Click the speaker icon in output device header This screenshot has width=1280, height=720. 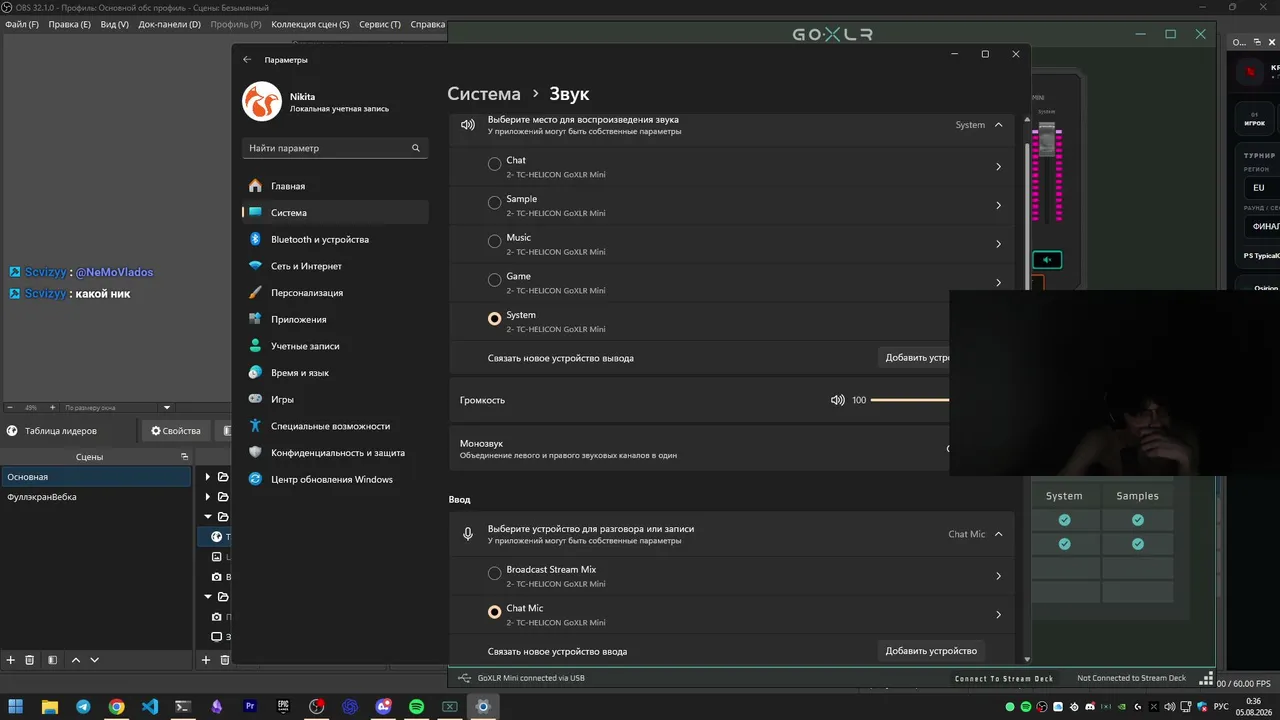click(467, 125)
